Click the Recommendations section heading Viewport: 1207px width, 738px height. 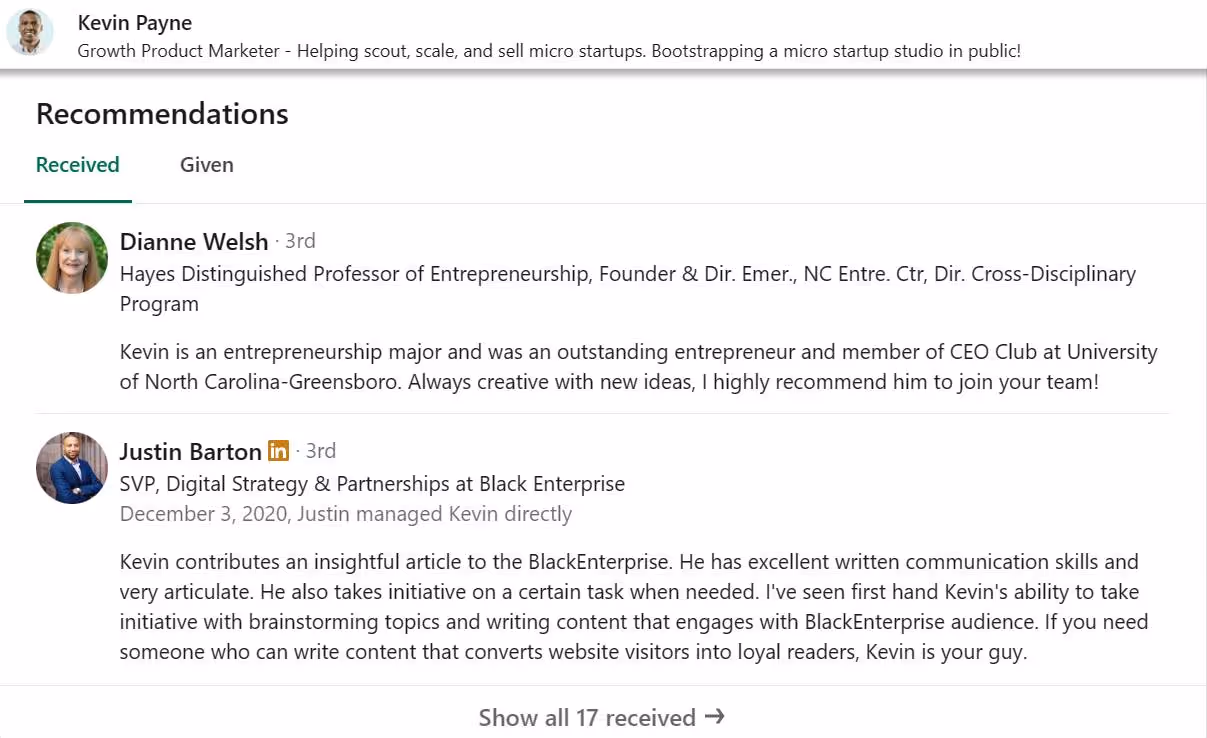coord(161,113)
